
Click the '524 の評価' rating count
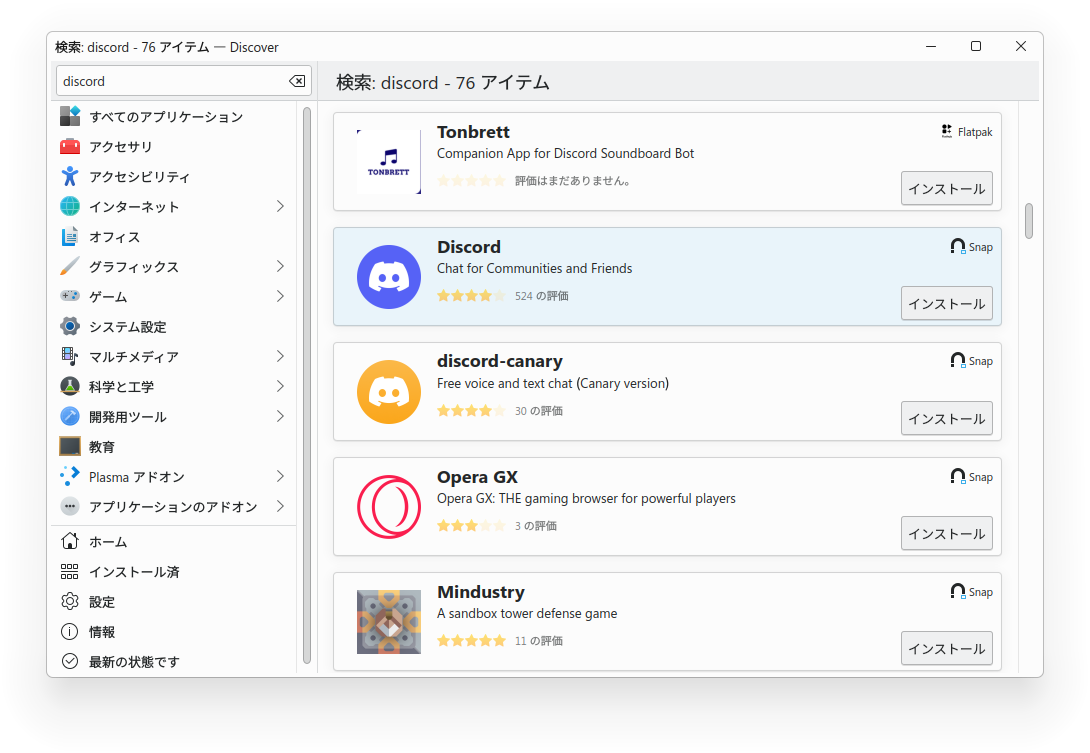pyautogui.click(x=542, y=296)
